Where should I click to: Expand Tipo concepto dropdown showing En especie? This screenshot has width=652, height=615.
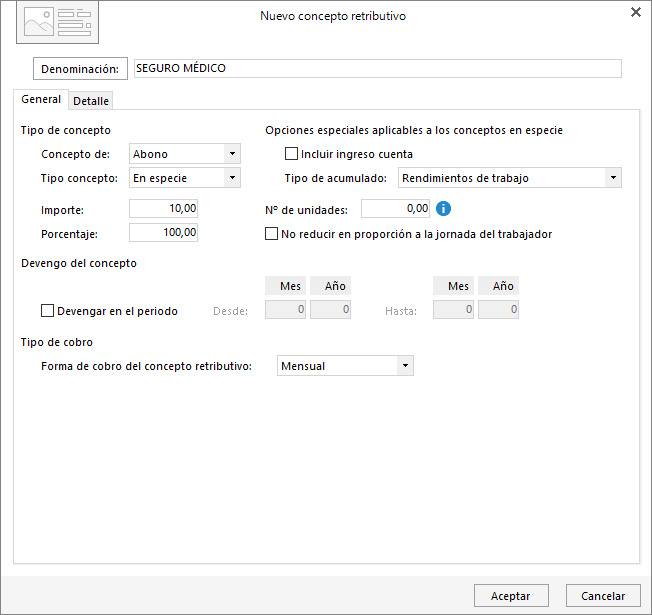click(x=185, y=178)
